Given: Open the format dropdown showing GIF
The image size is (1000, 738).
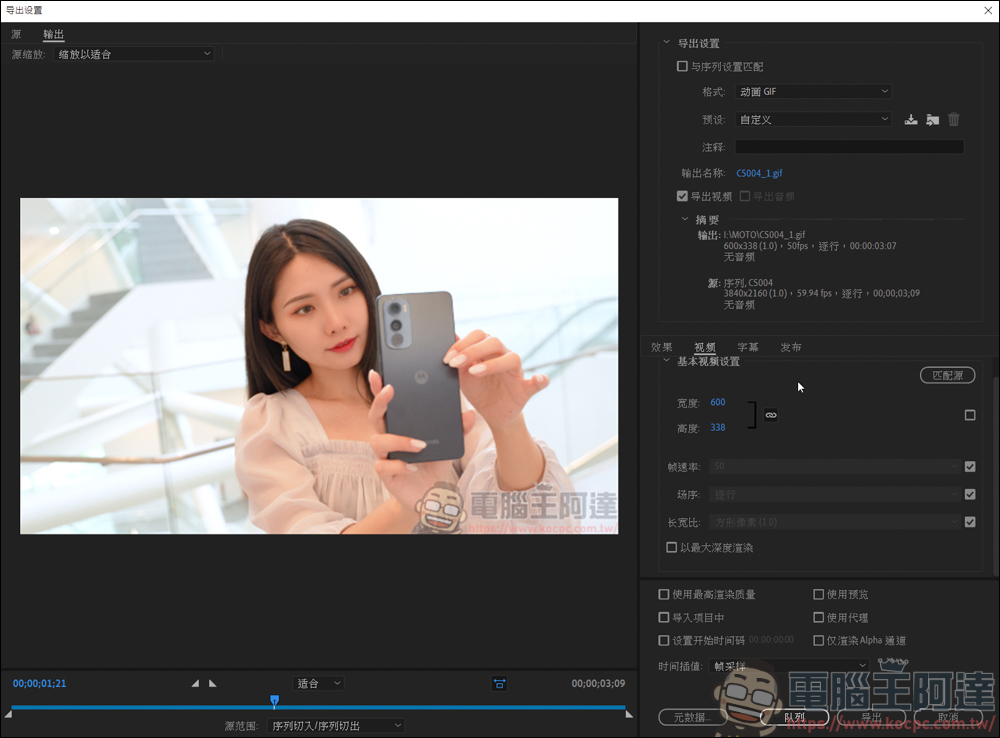Looking at the screenshot, I should coord(812,91).
